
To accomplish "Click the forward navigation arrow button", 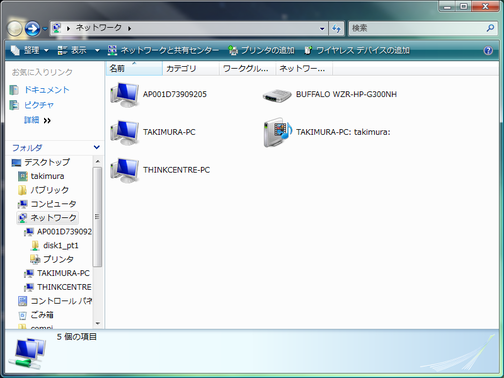I will tap(33, 29).
